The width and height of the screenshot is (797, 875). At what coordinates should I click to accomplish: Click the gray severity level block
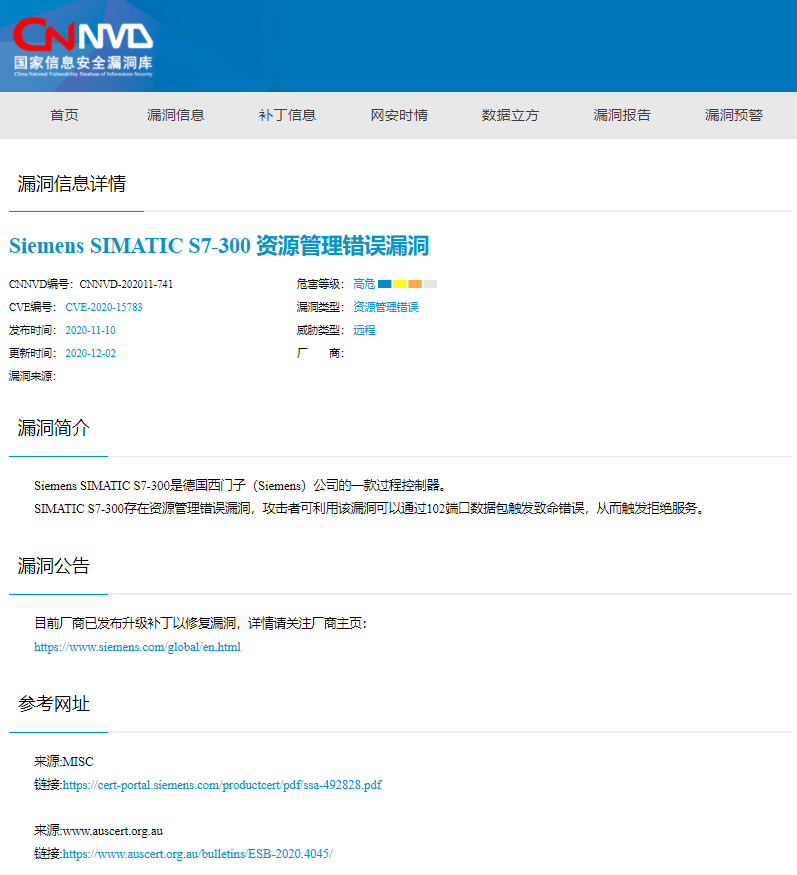[x=430, y=284]
